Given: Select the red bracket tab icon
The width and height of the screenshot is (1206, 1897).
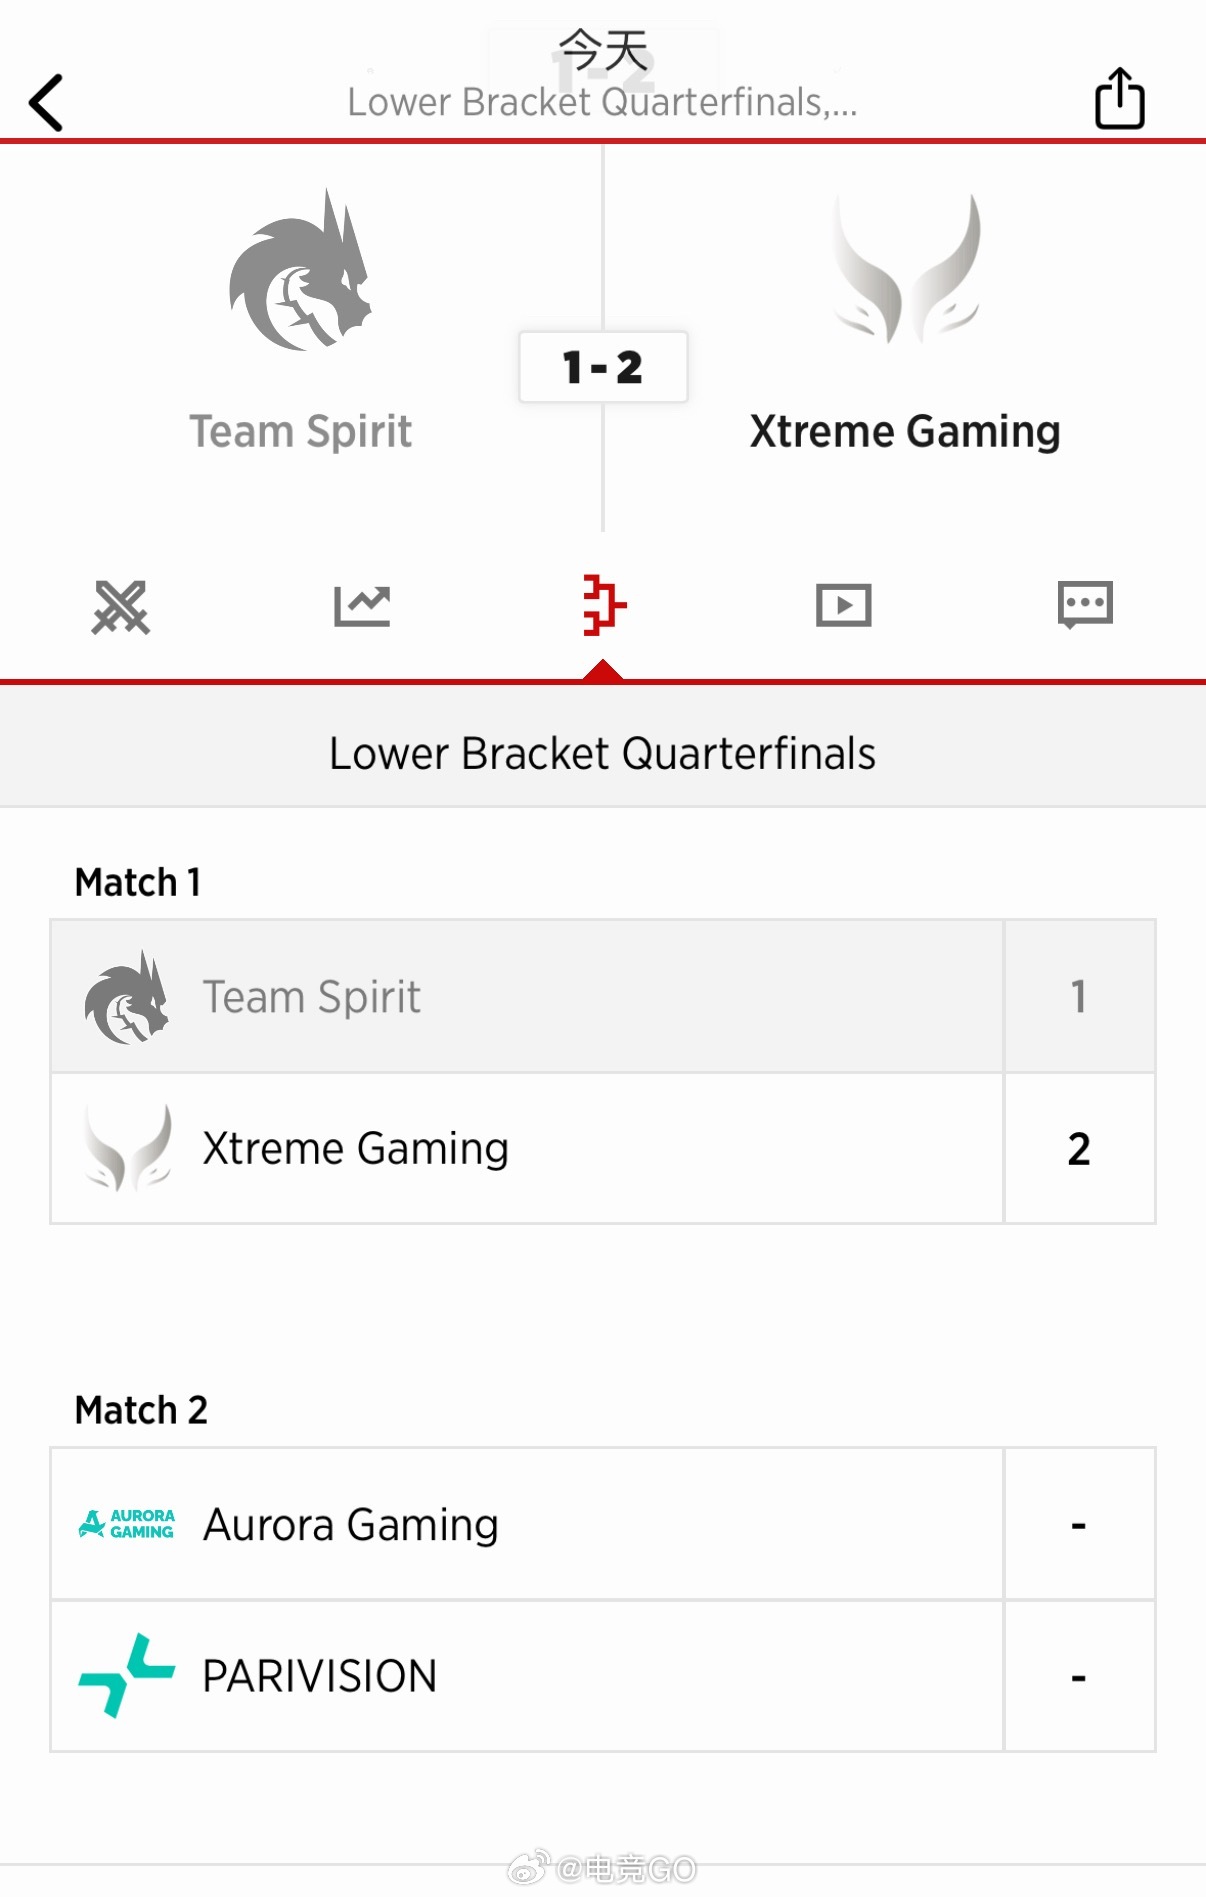Looking at the screenshot, I should [603, 605].
